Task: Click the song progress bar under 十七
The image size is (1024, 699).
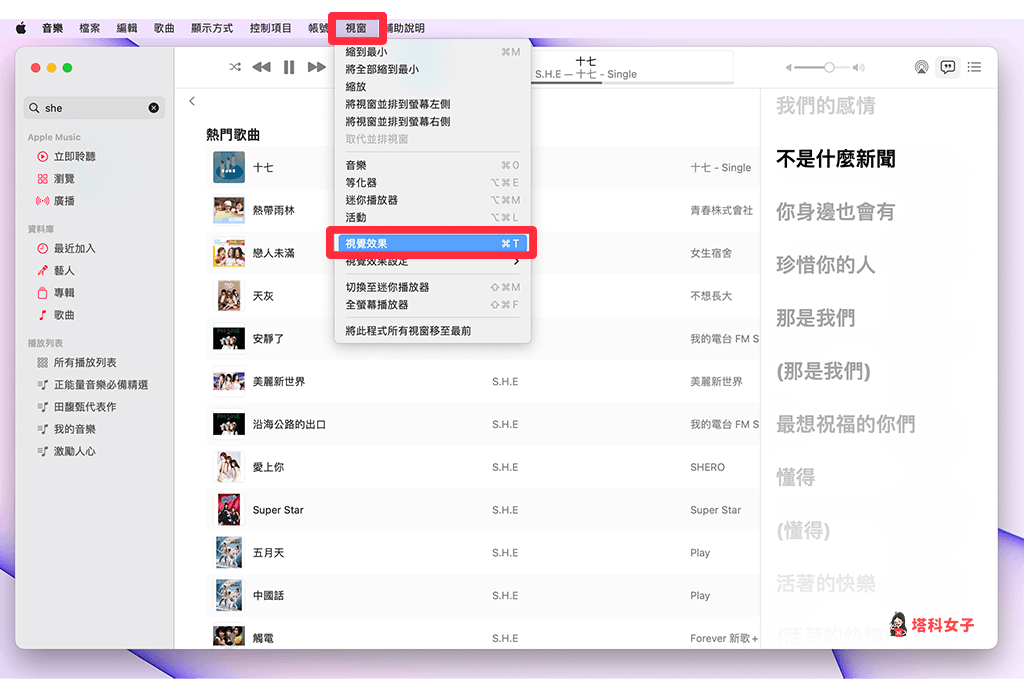Action: tap(632, 83)
